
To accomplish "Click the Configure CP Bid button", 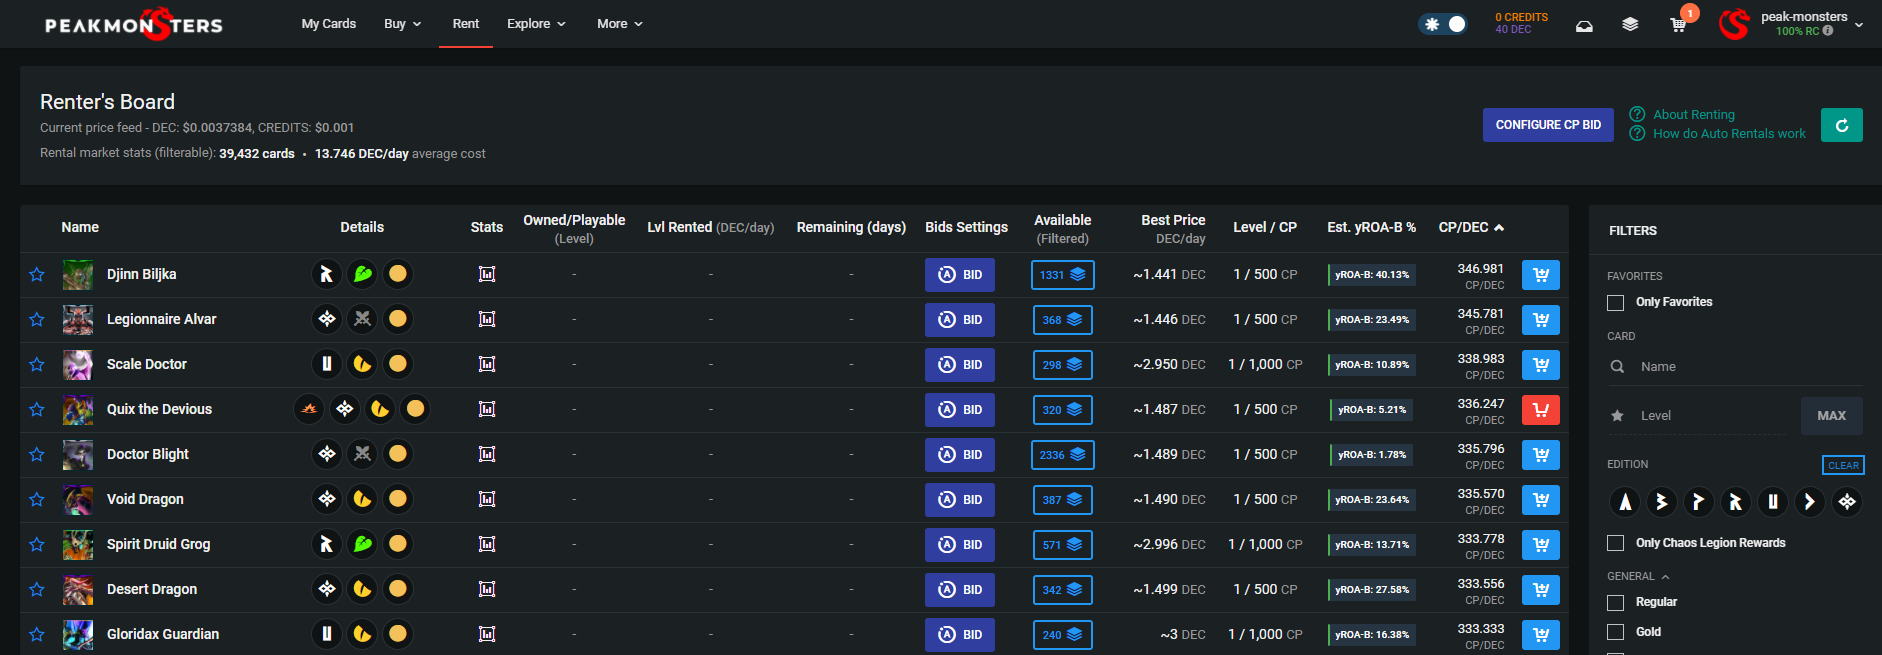I will click(1548, 125).
